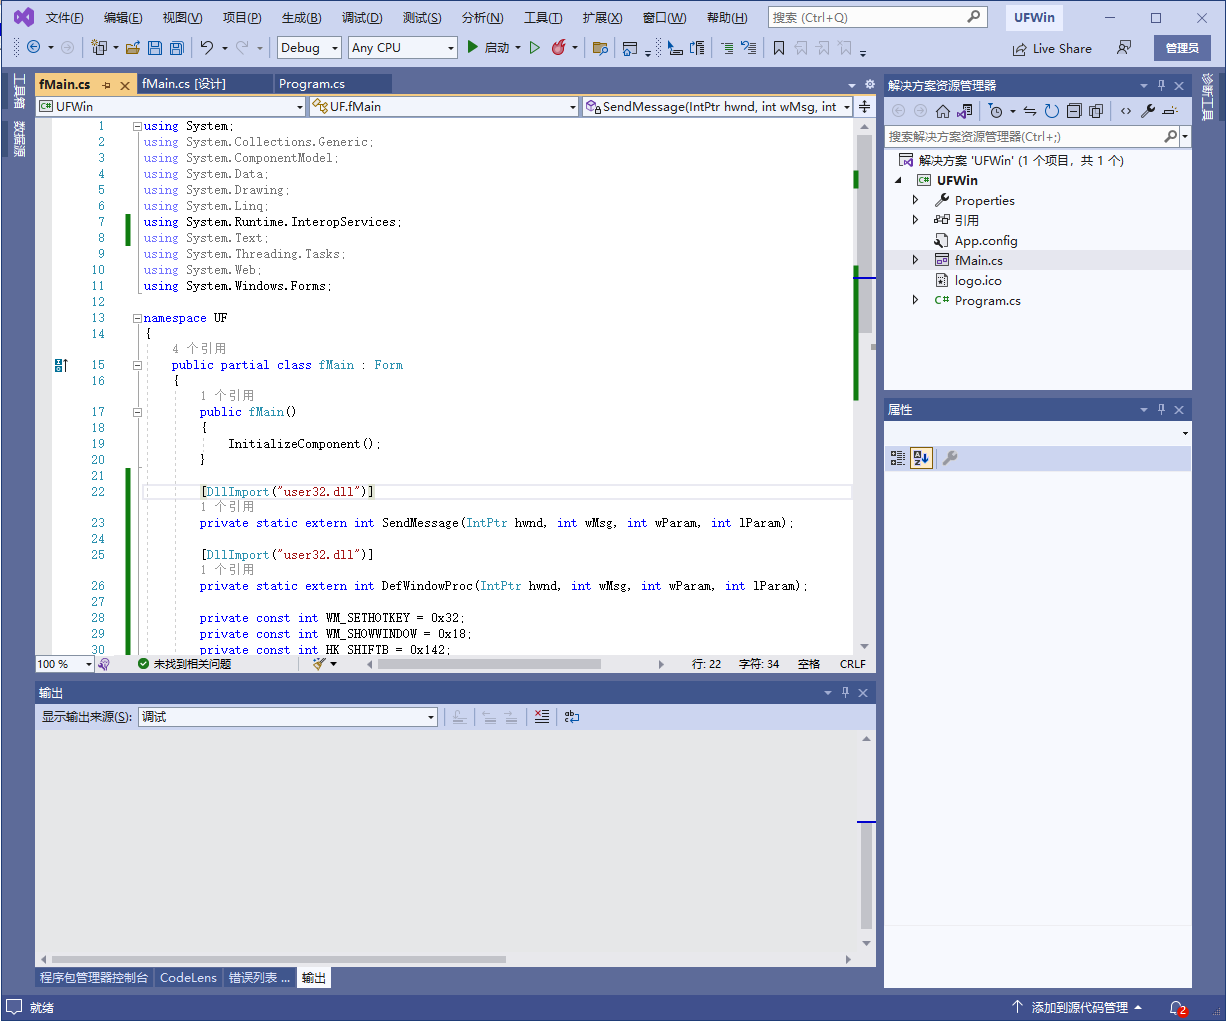The height and width of the screenshot is (1021, 1226).
Task: Click the Categorized view icon in Properties panel
Action: pyautogui.click(x=898, y=458)
